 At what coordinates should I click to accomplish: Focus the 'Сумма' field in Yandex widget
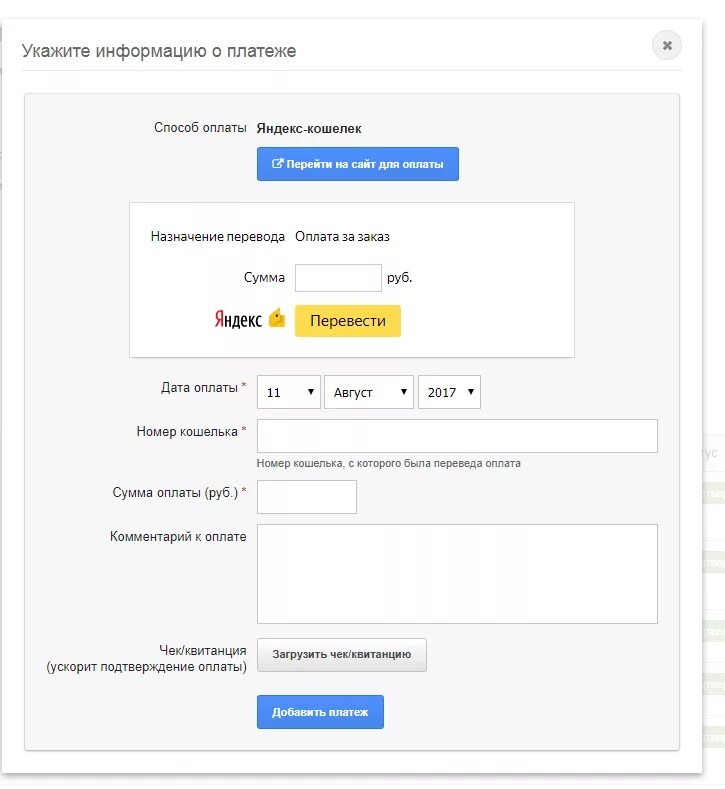pos(338,278)
